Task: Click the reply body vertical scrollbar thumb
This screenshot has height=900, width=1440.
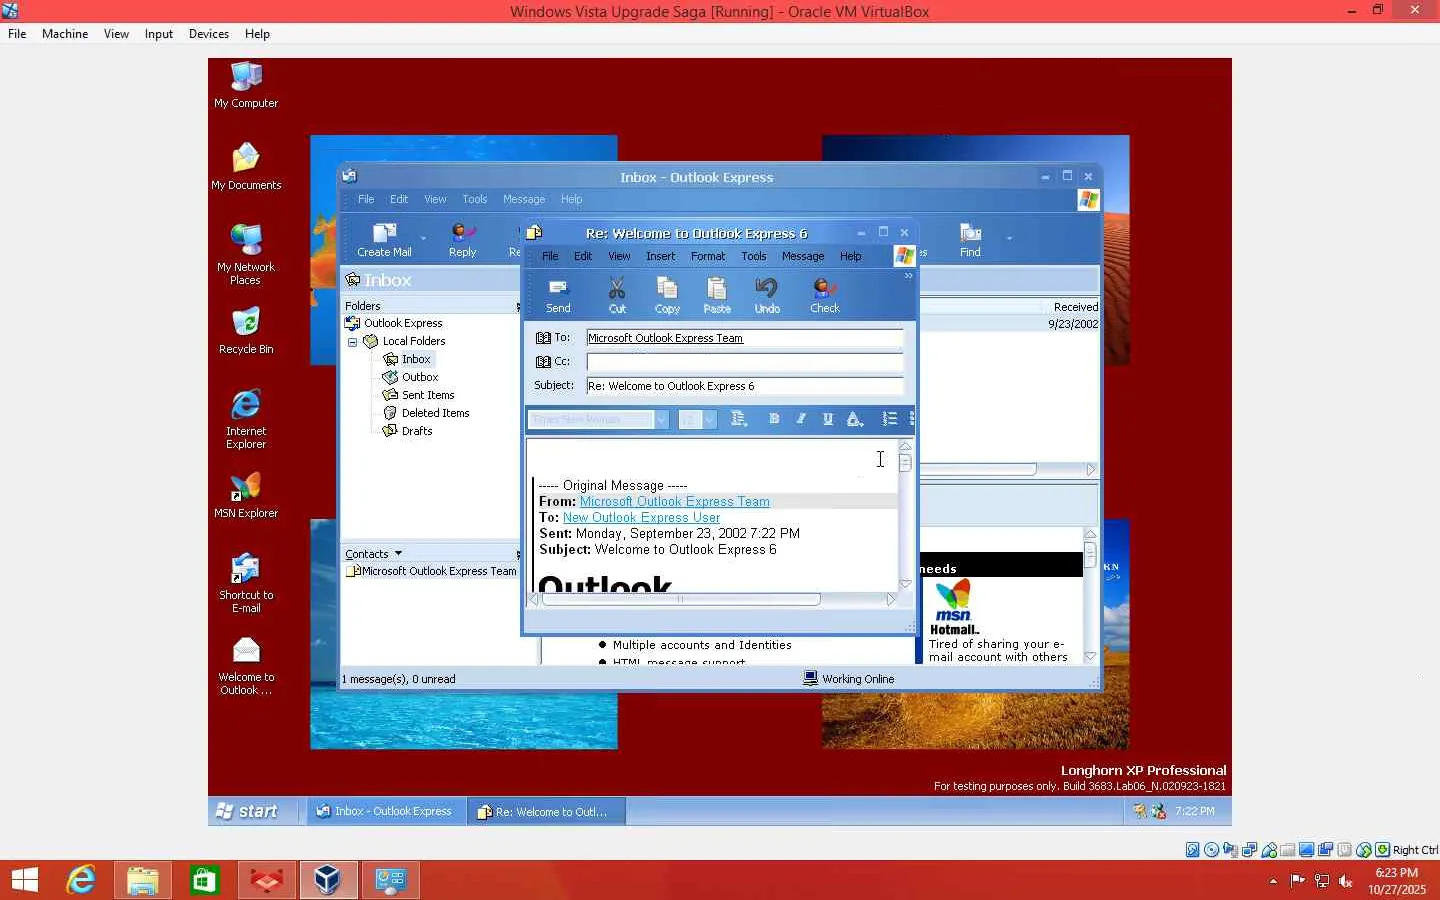Action: pos(905,462)
